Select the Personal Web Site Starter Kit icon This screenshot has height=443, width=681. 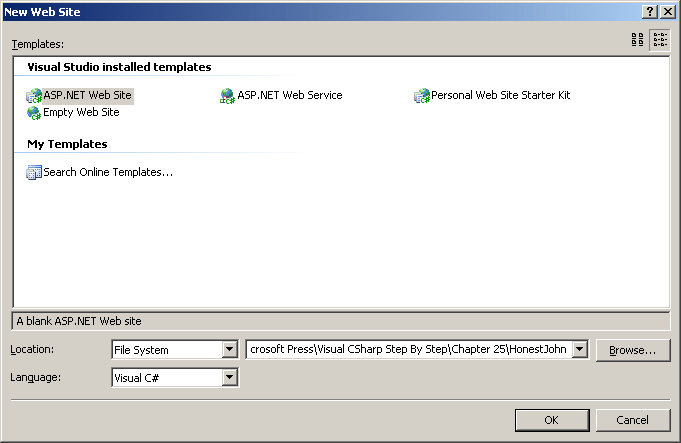[422, 96]
